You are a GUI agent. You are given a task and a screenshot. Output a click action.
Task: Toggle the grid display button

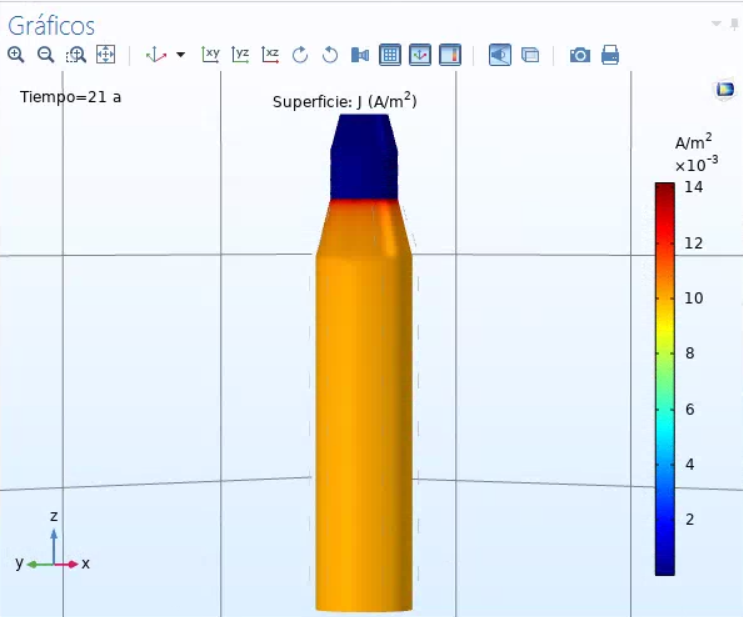(390, 55)
